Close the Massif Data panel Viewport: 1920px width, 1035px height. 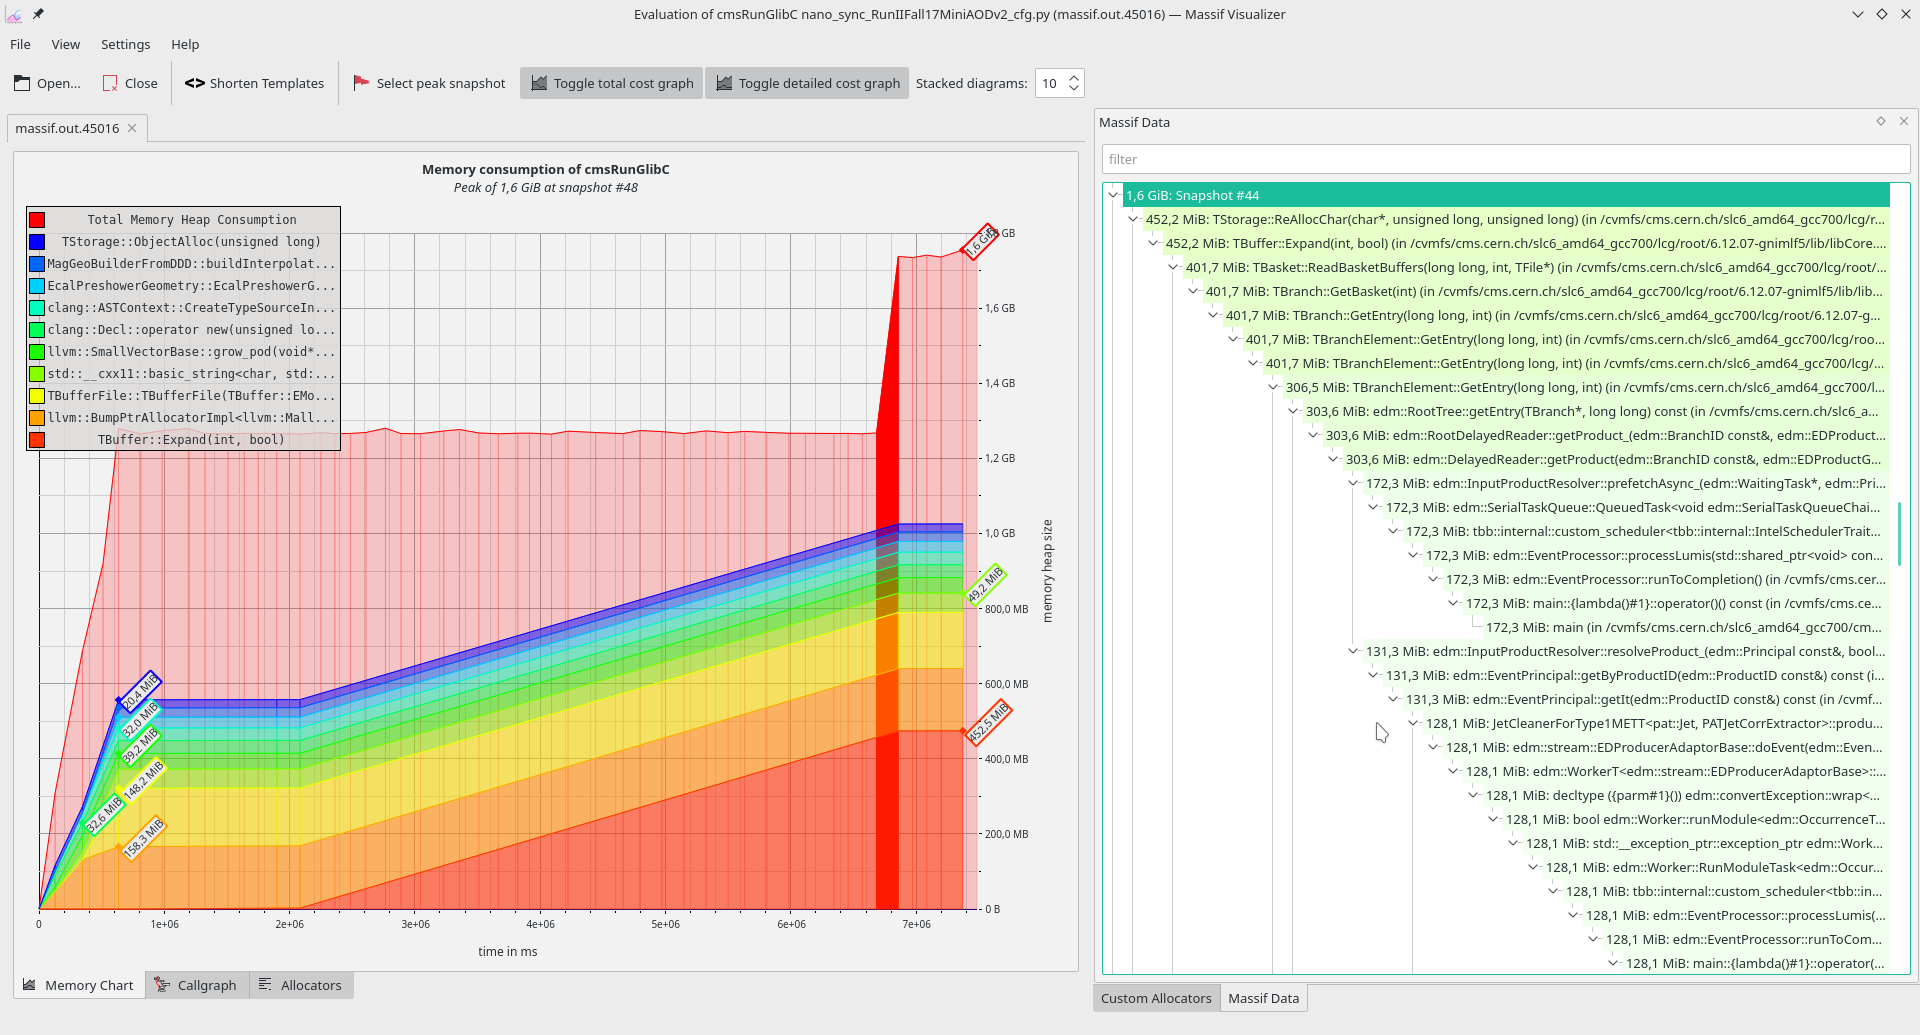tap(1904, 121)
